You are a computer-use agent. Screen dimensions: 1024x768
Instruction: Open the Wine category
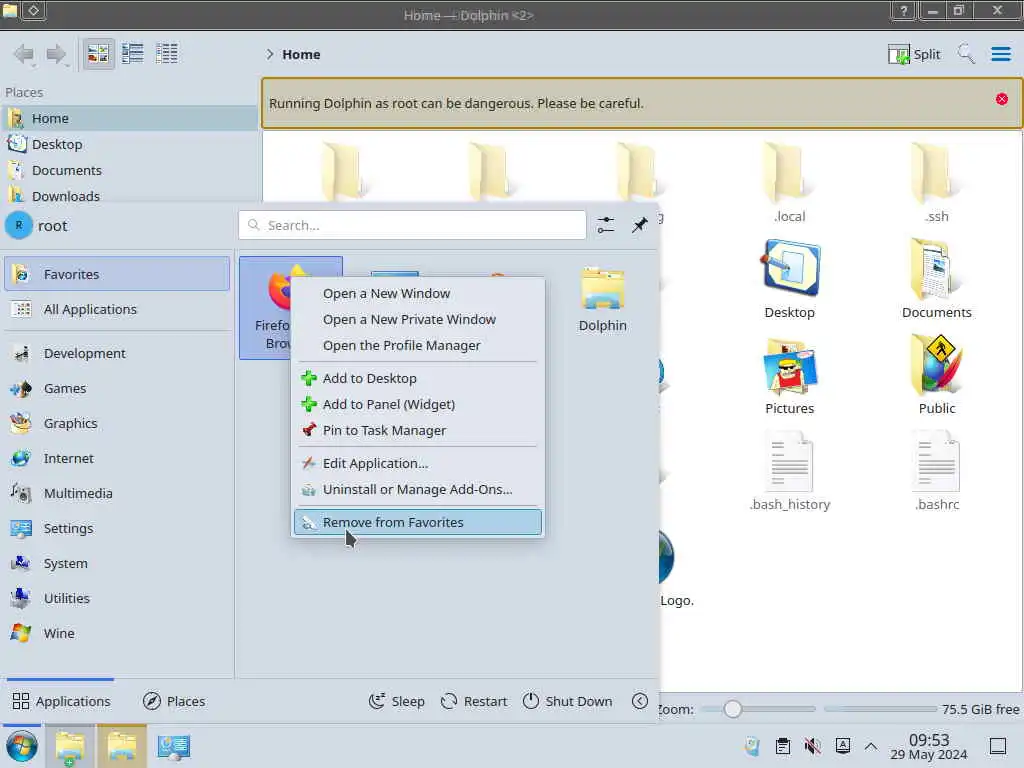click(x=117, y=633)
